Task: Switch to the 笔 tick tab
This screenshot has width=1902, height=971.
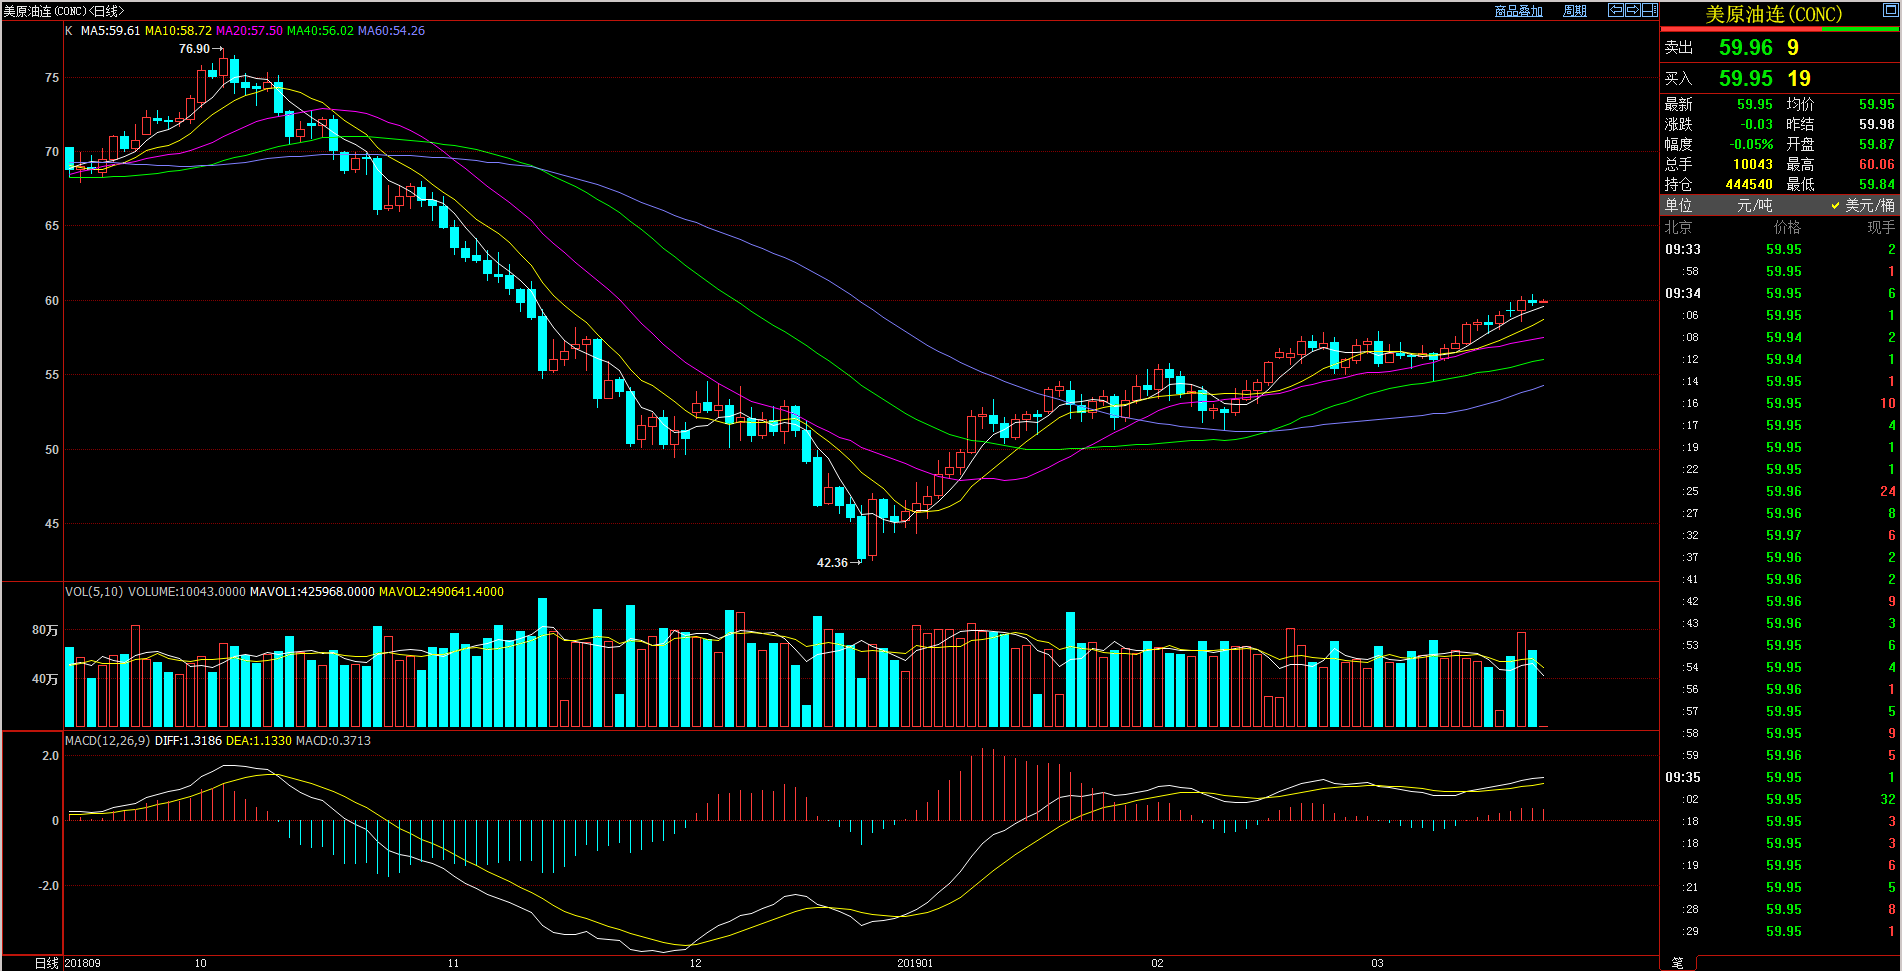Action: point(1677,962)
